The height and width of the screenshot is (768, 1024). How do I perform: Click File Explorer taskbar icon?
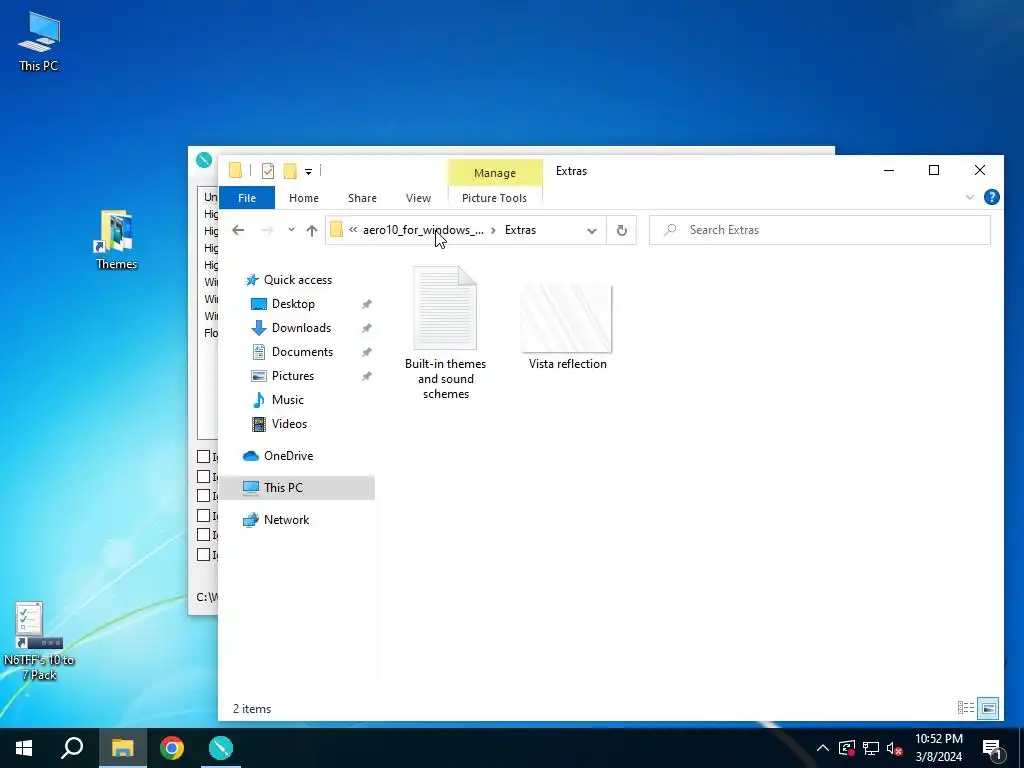pos(122,748)
